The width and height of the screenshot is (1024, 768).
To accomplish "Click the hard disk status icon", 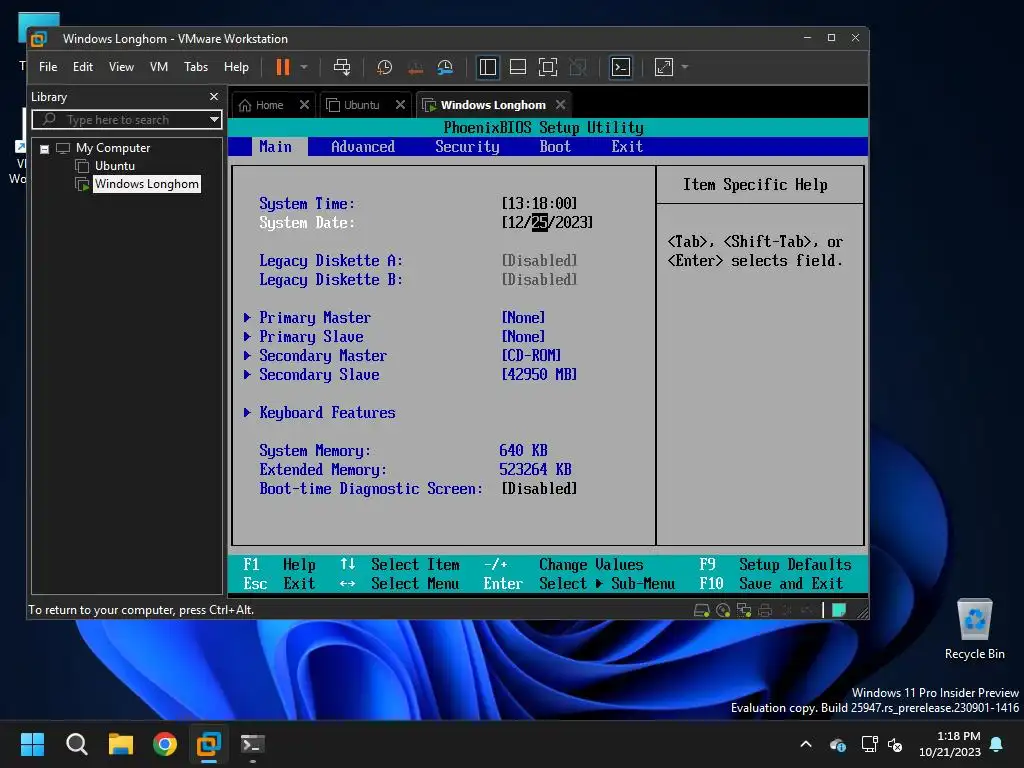I will point(701,610).
